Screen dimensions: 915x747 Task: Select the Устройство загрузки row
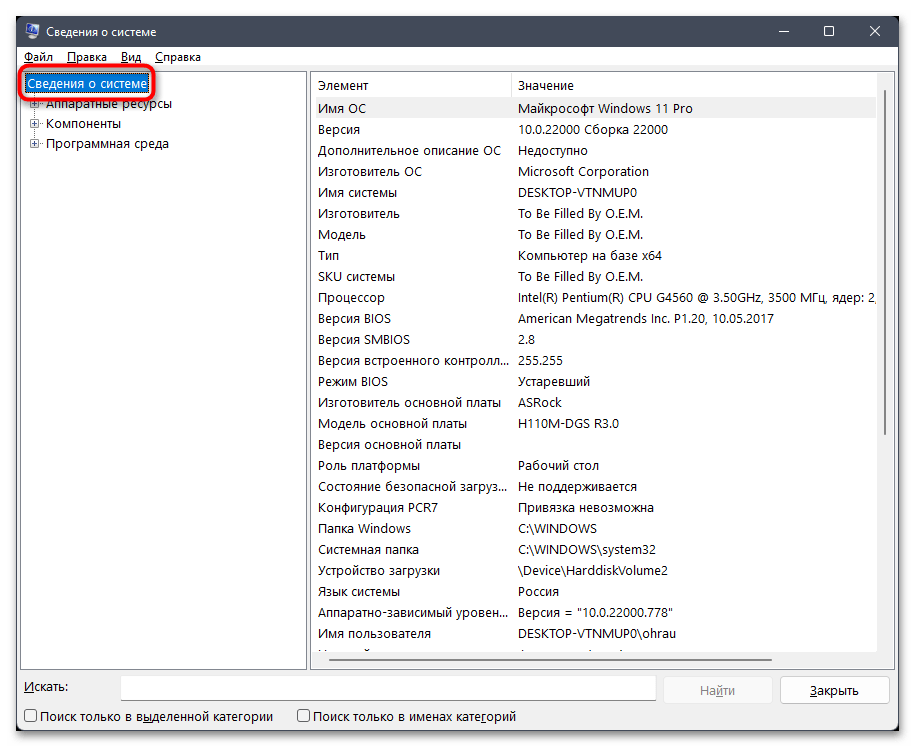(x=594, y=571)
